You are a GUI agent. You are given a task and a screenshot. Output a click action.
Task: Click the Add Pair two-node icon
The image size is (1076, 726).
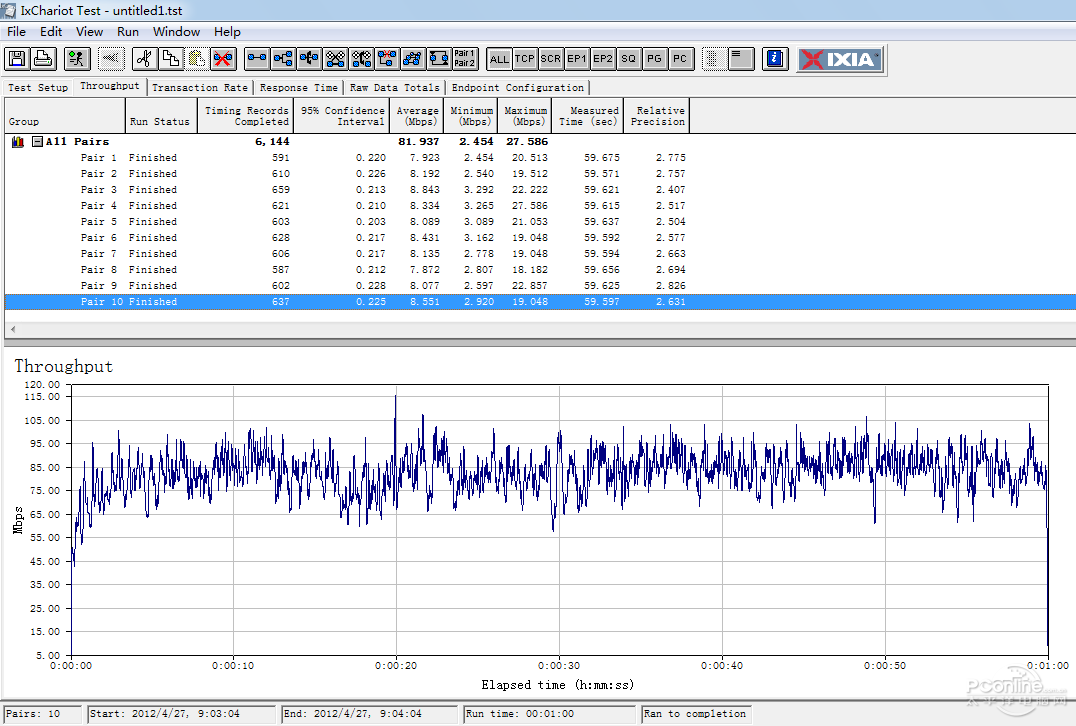(257, 59)
